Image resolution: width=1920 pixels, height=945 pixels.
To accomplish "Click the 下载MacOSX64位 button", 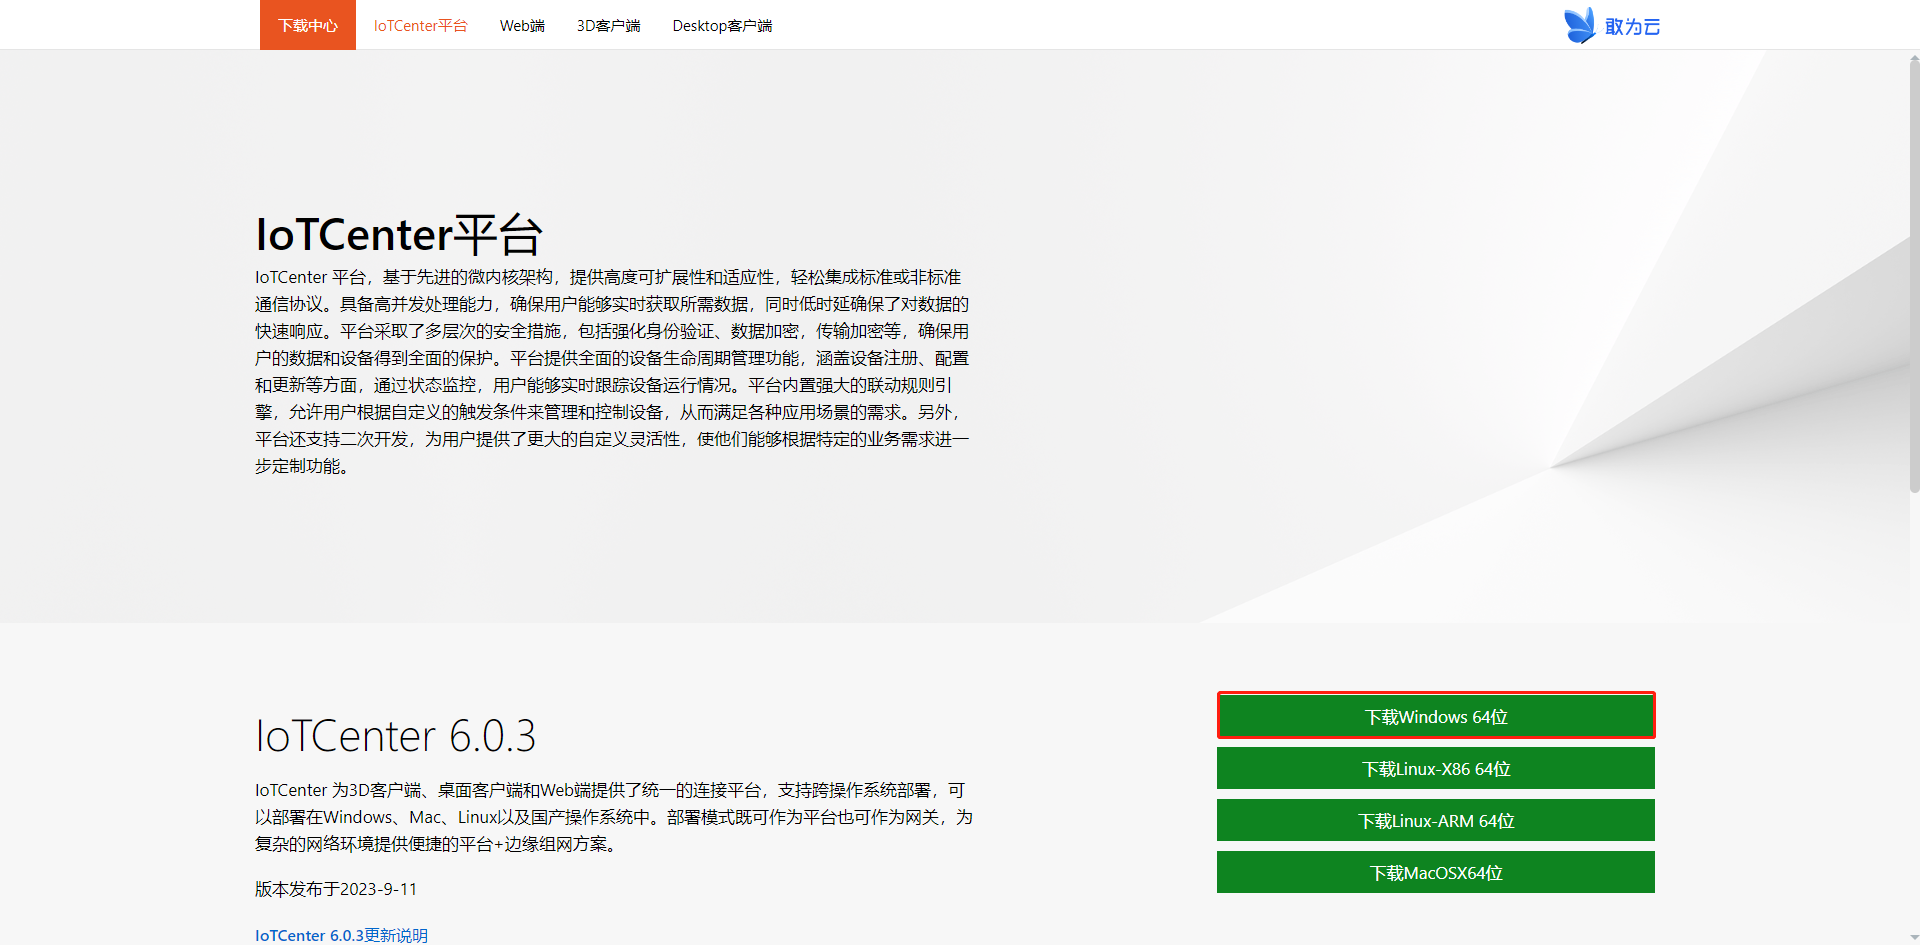I will tap(1436, 872).
